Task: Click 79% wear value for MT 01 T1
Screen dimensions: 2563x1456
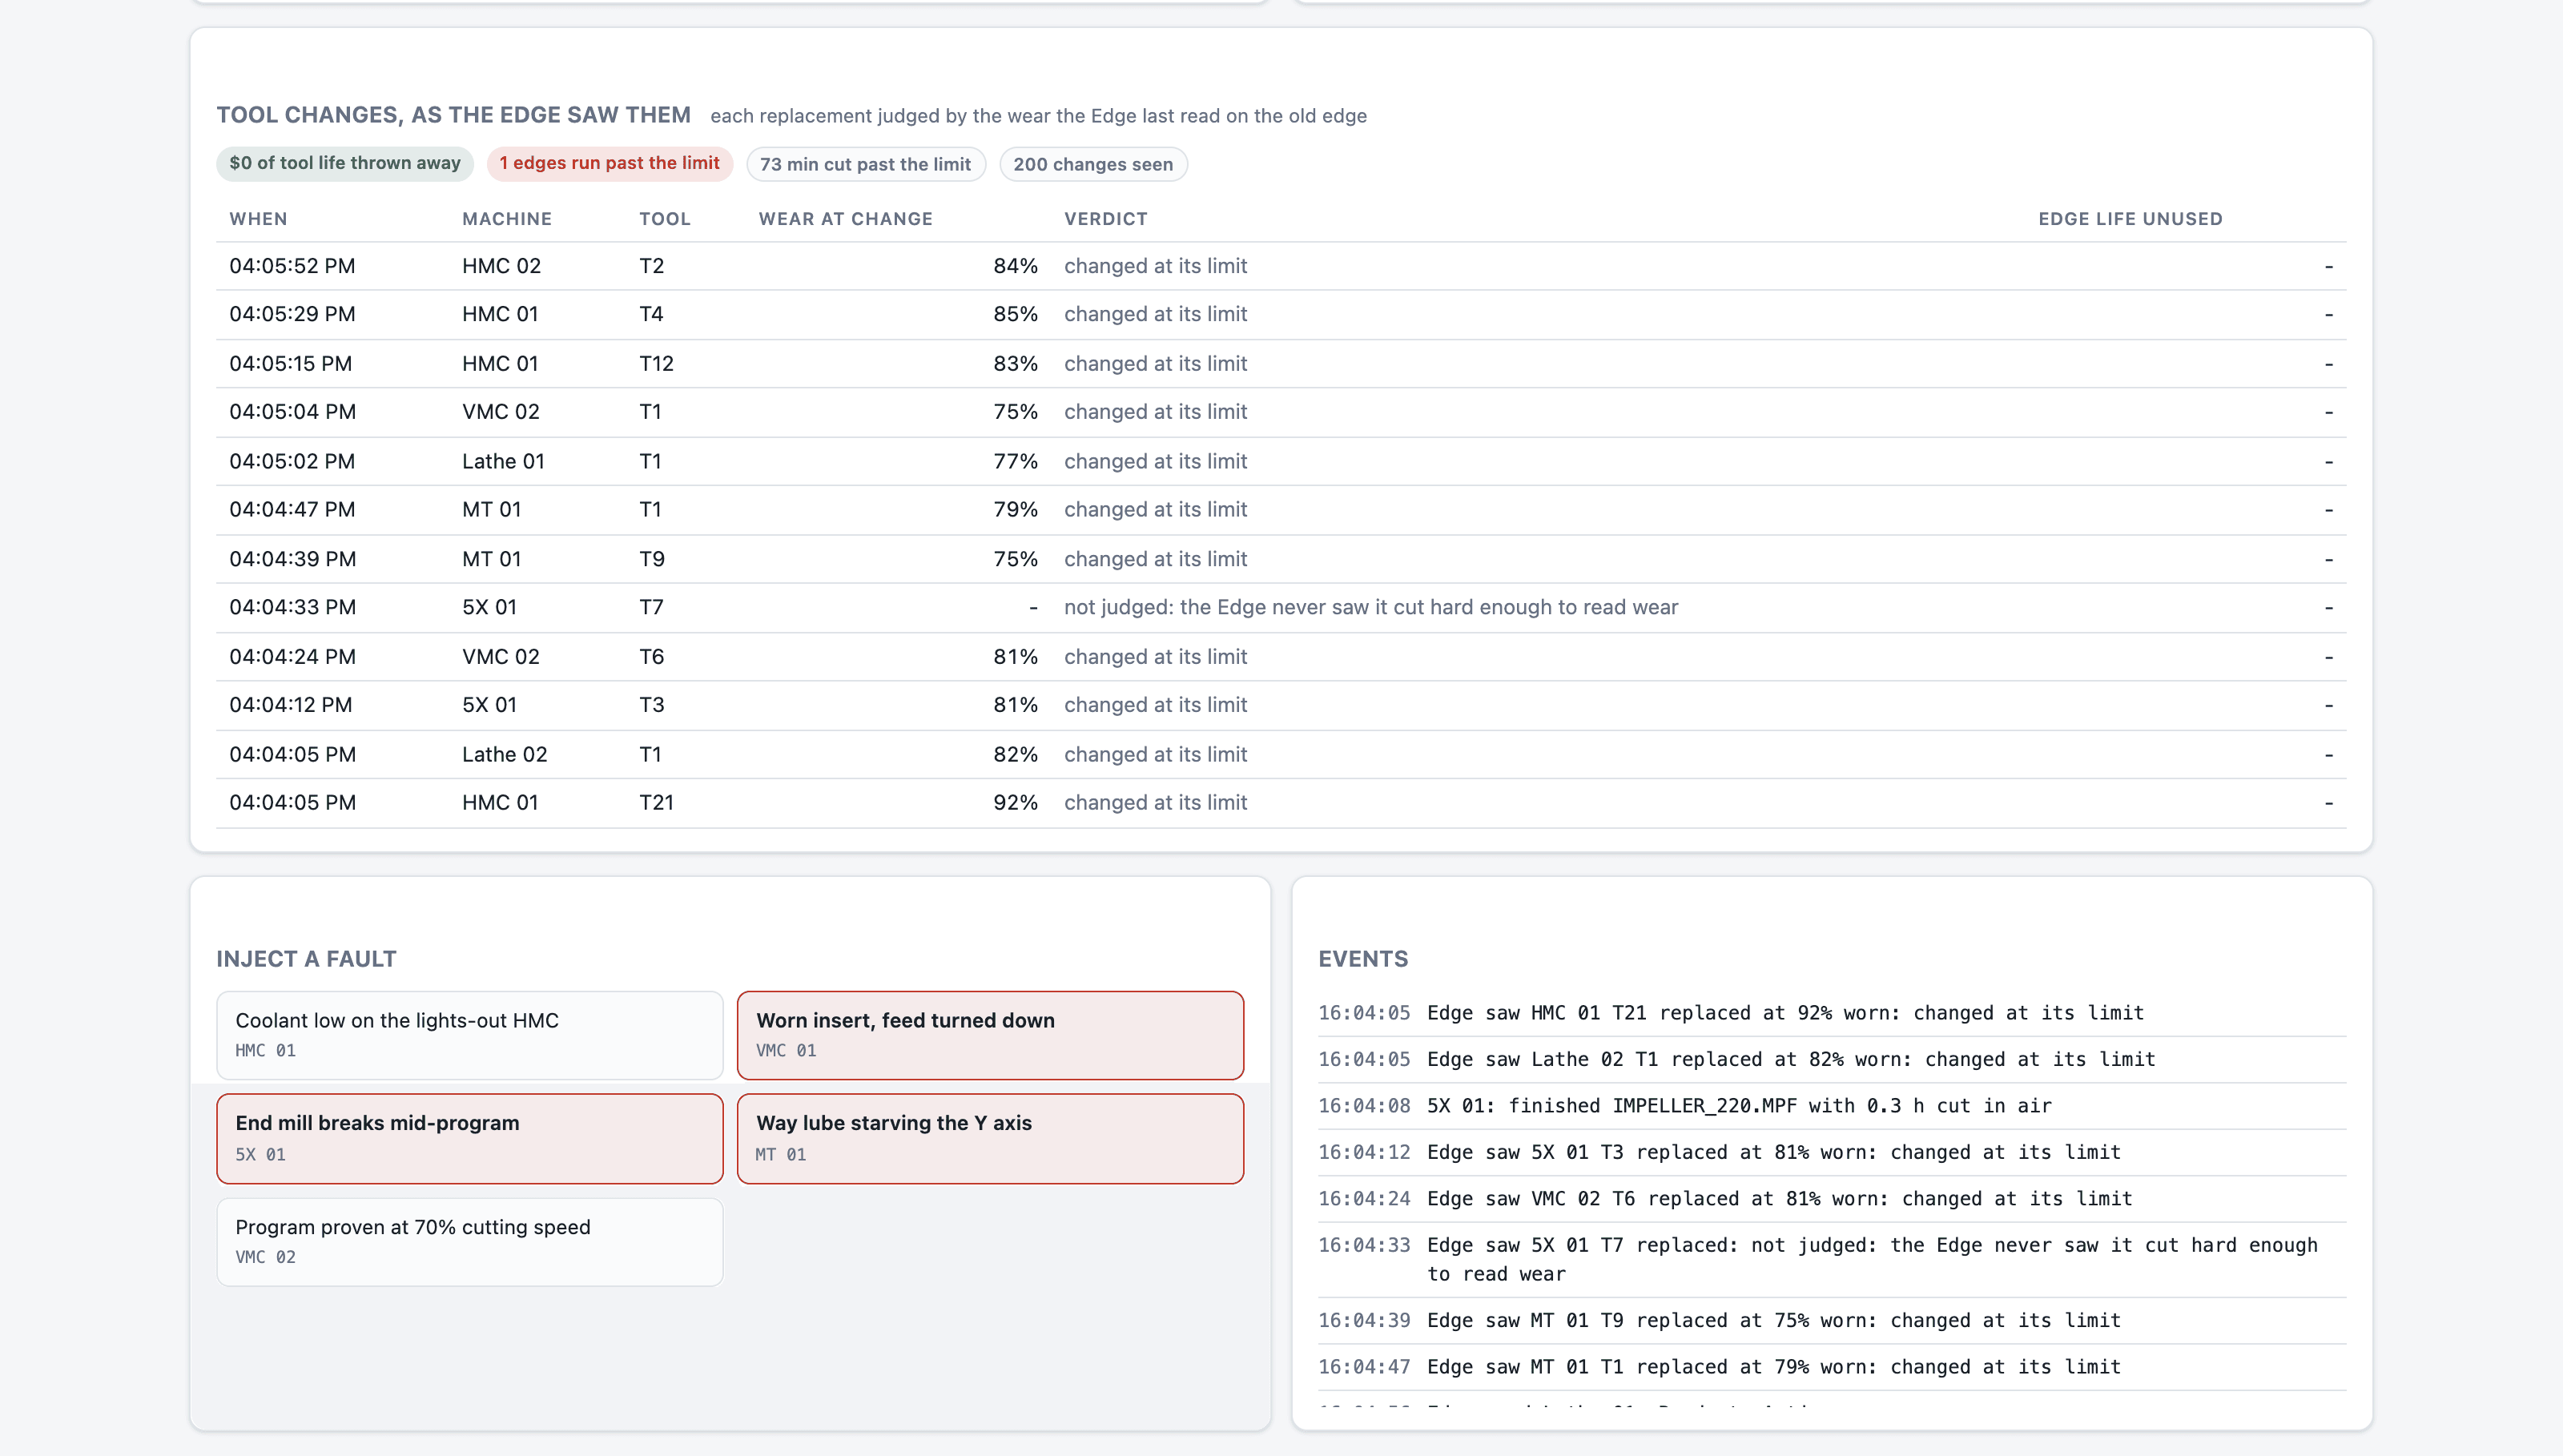Action: point(1015,510)
